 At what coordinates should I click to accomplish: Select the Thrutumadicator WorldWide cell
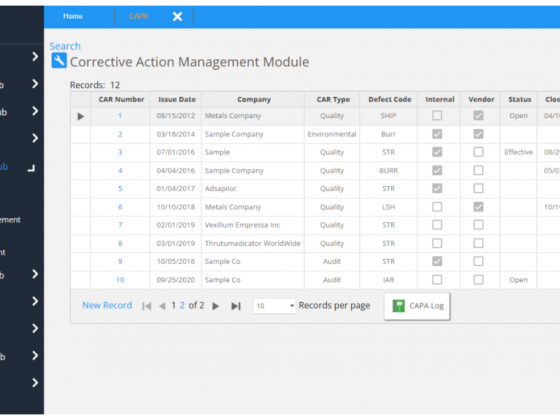pyautogui.click(x=252, y=244)
